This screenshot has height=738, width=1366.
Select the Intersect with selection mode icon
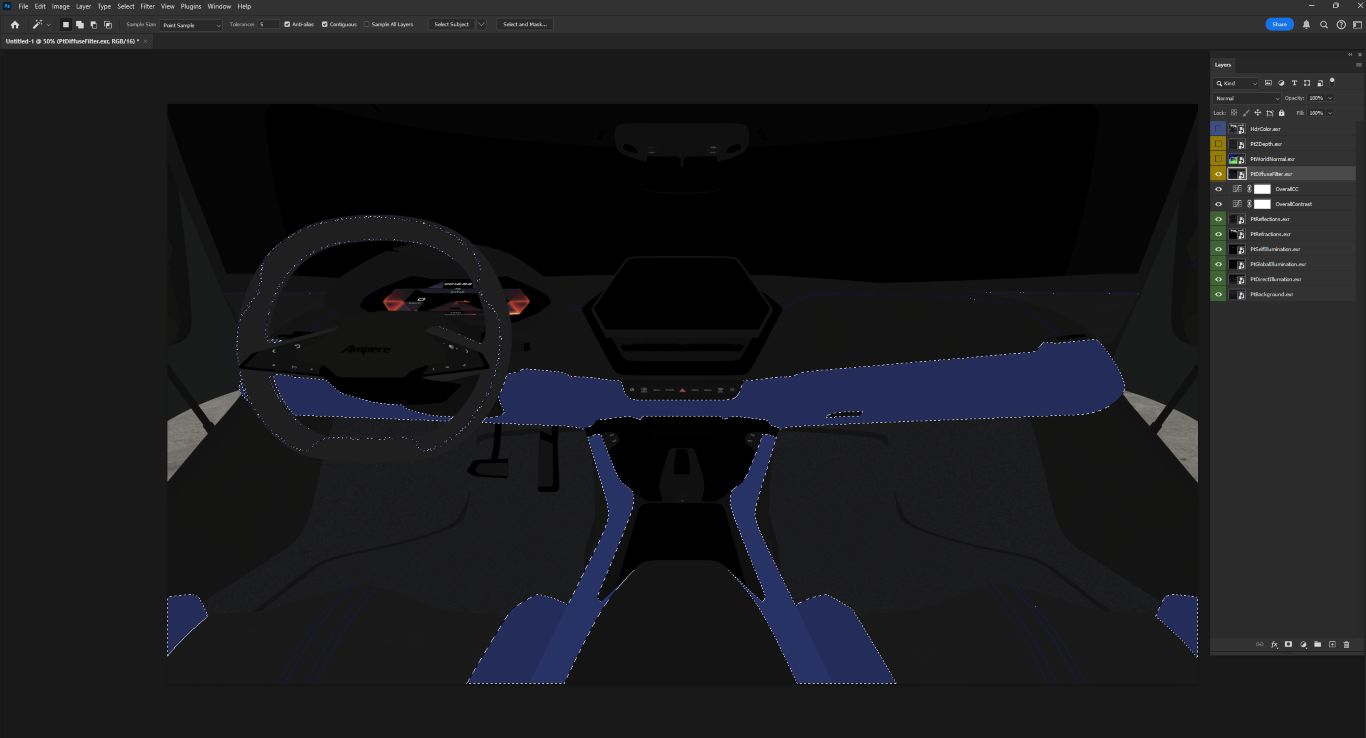(x=107, y=24)
